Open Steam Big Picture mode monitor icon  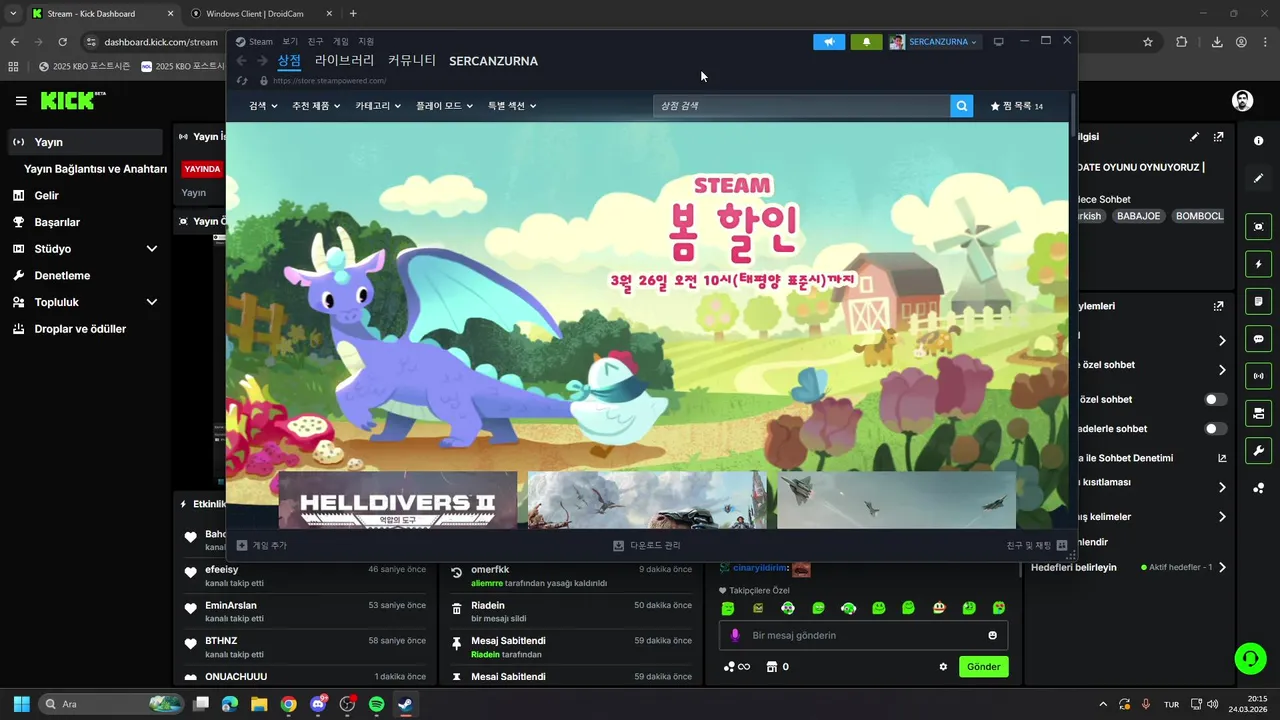tap(998, 42)
